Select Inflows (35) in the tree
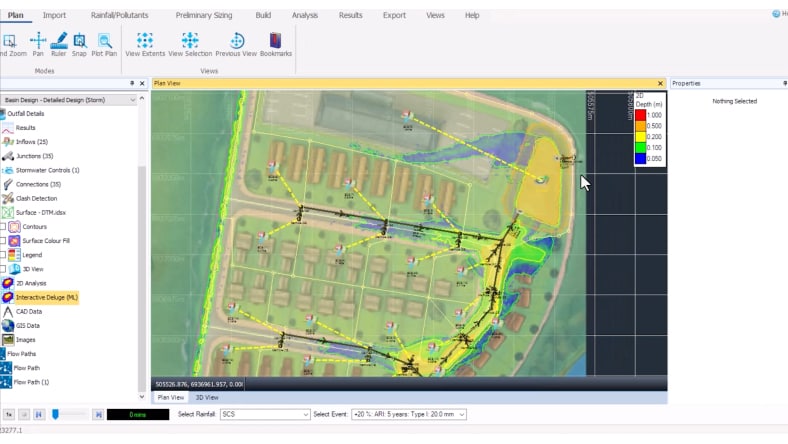 tap(31, 142)
